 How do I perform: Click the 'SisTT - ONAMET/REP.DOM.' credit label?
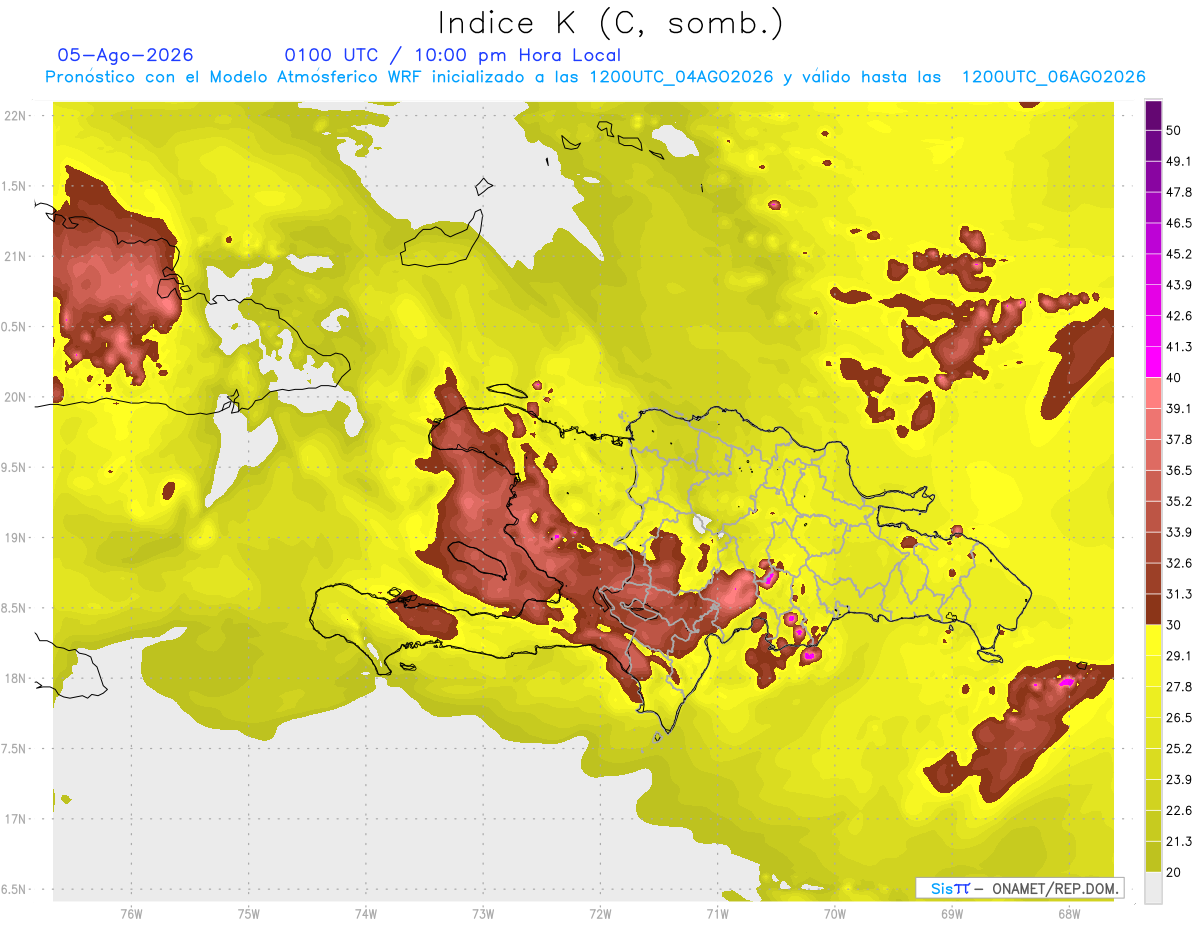[x=1021, y=888]
